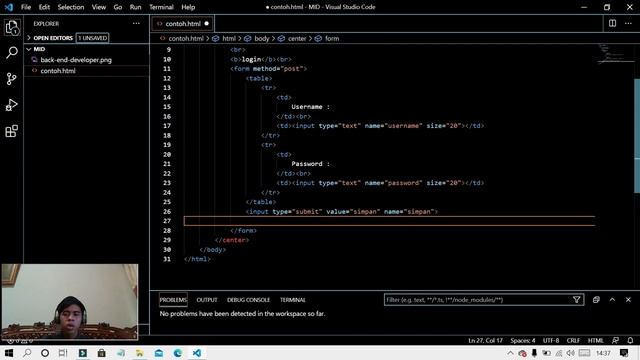640x360 pixels.
Task: Open Explorer panel more actions menu
Action: tap(136, 24)
